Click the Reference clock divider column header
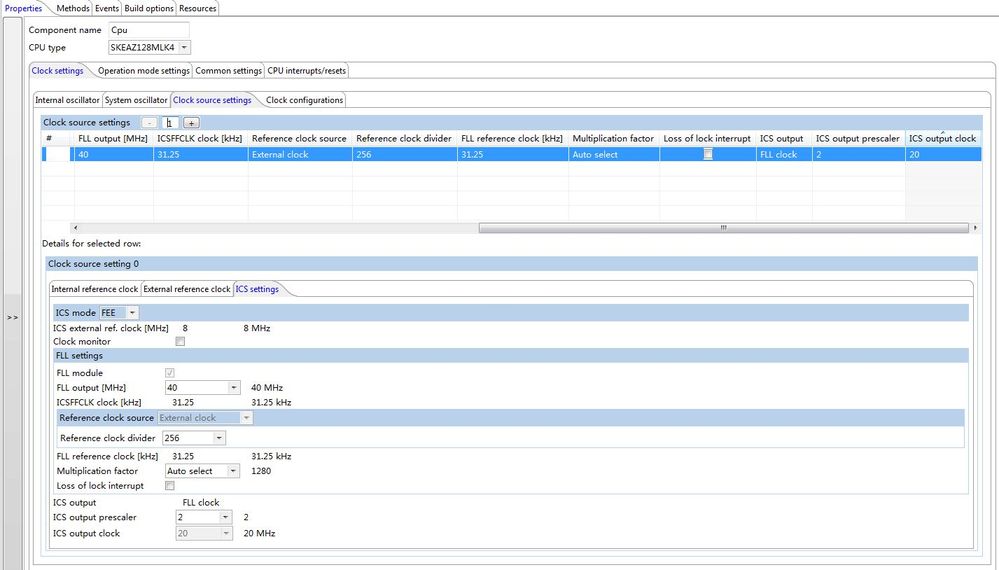 tap(404, 138)
